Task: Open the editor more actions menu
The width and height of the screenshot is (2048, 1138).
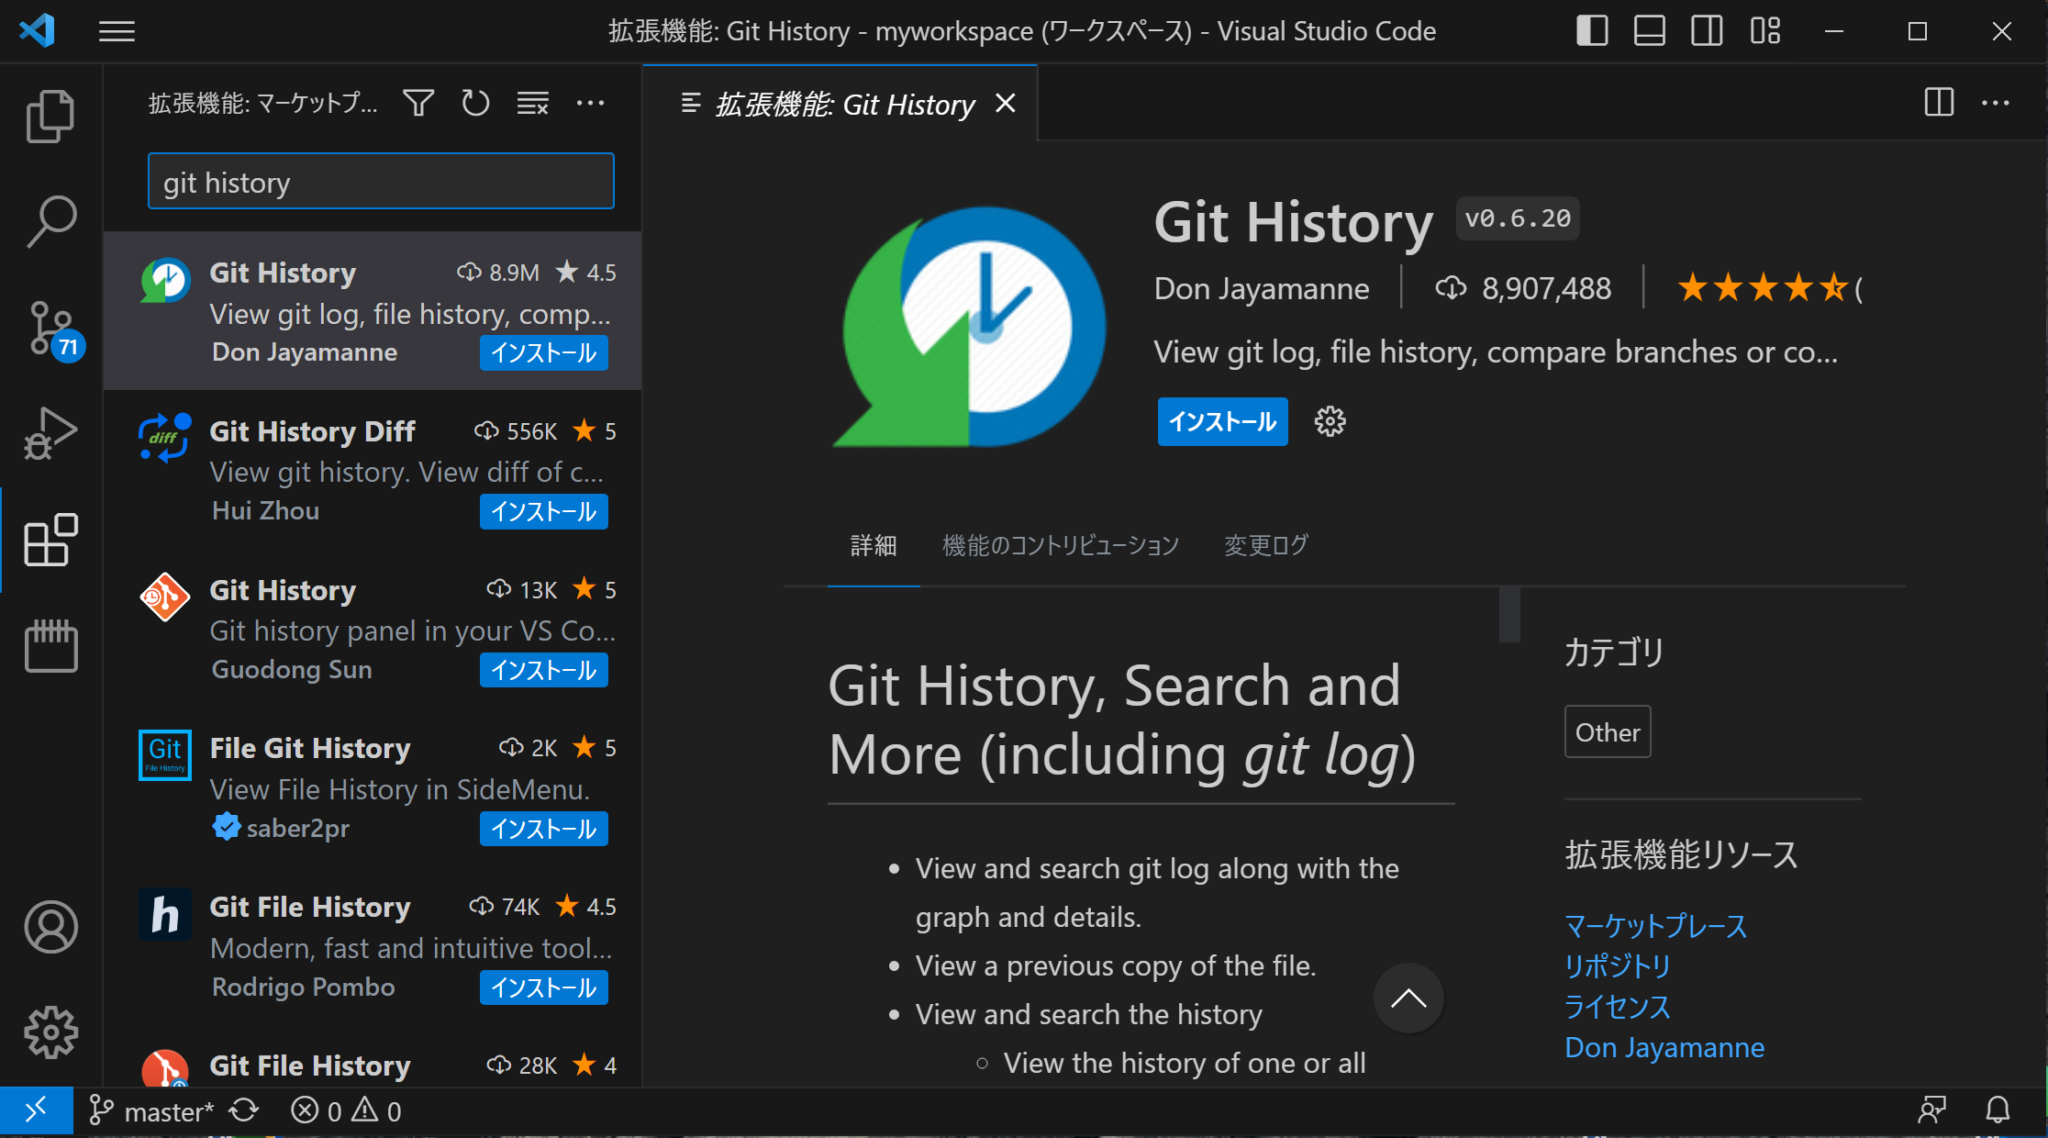Action: click(1996, 102)
